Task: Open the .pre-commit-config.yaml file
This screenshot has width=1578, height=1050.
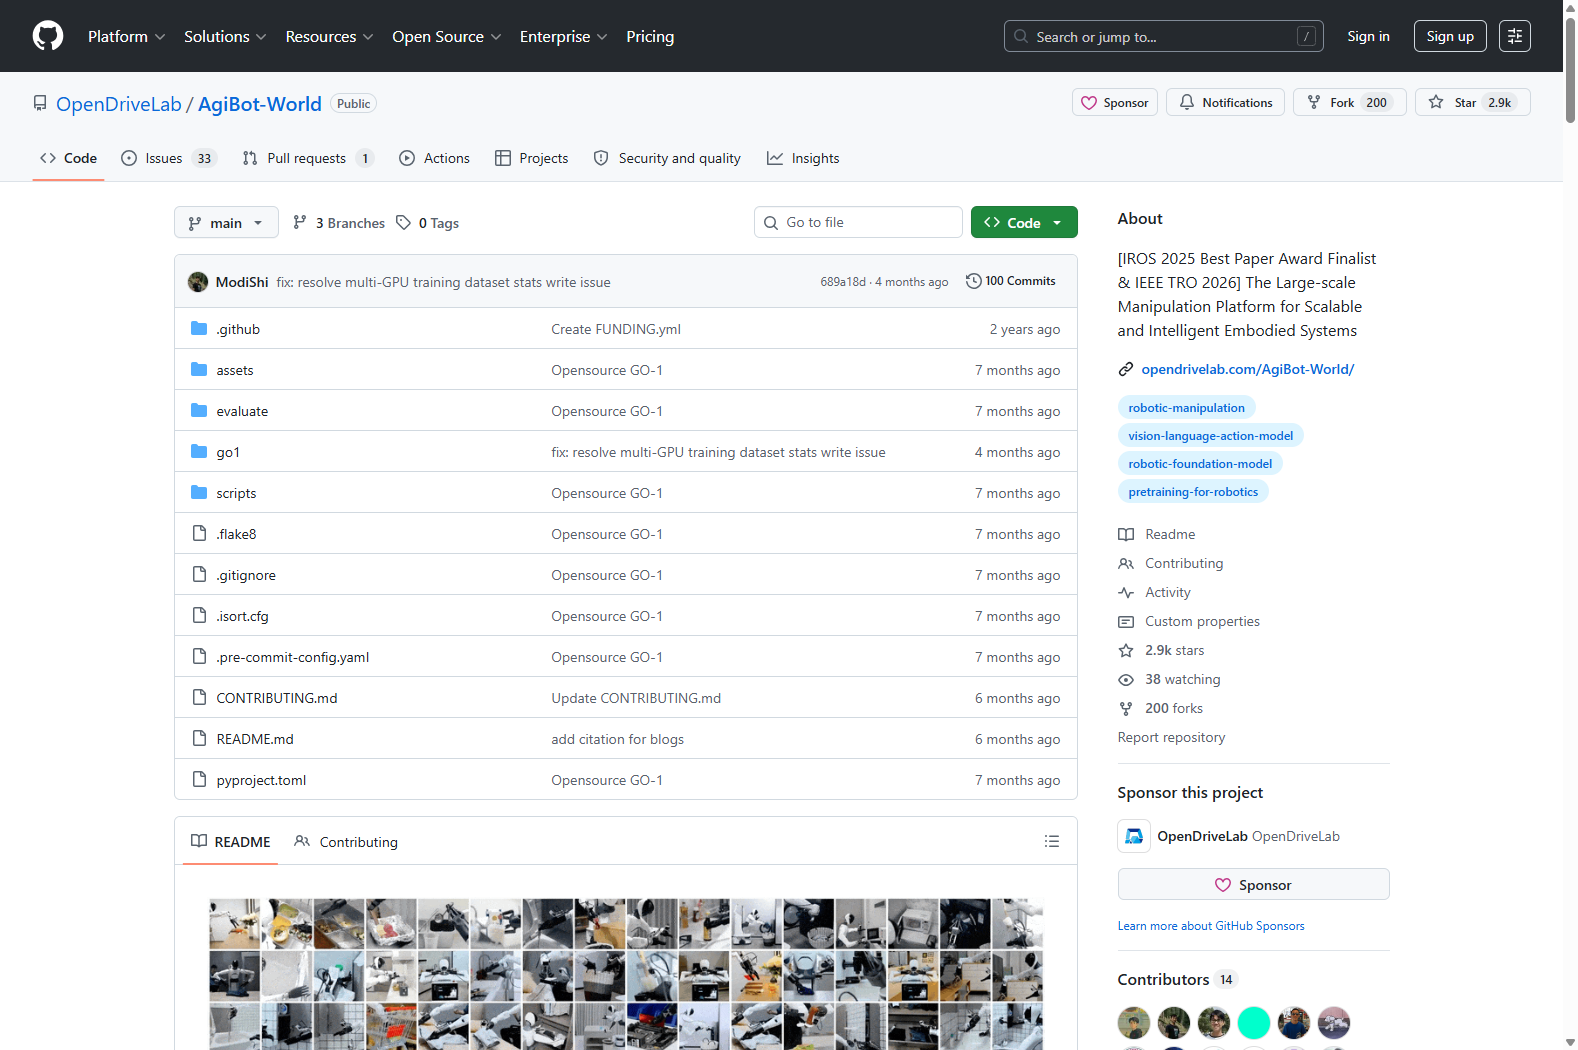Action: tap(293, 657)
